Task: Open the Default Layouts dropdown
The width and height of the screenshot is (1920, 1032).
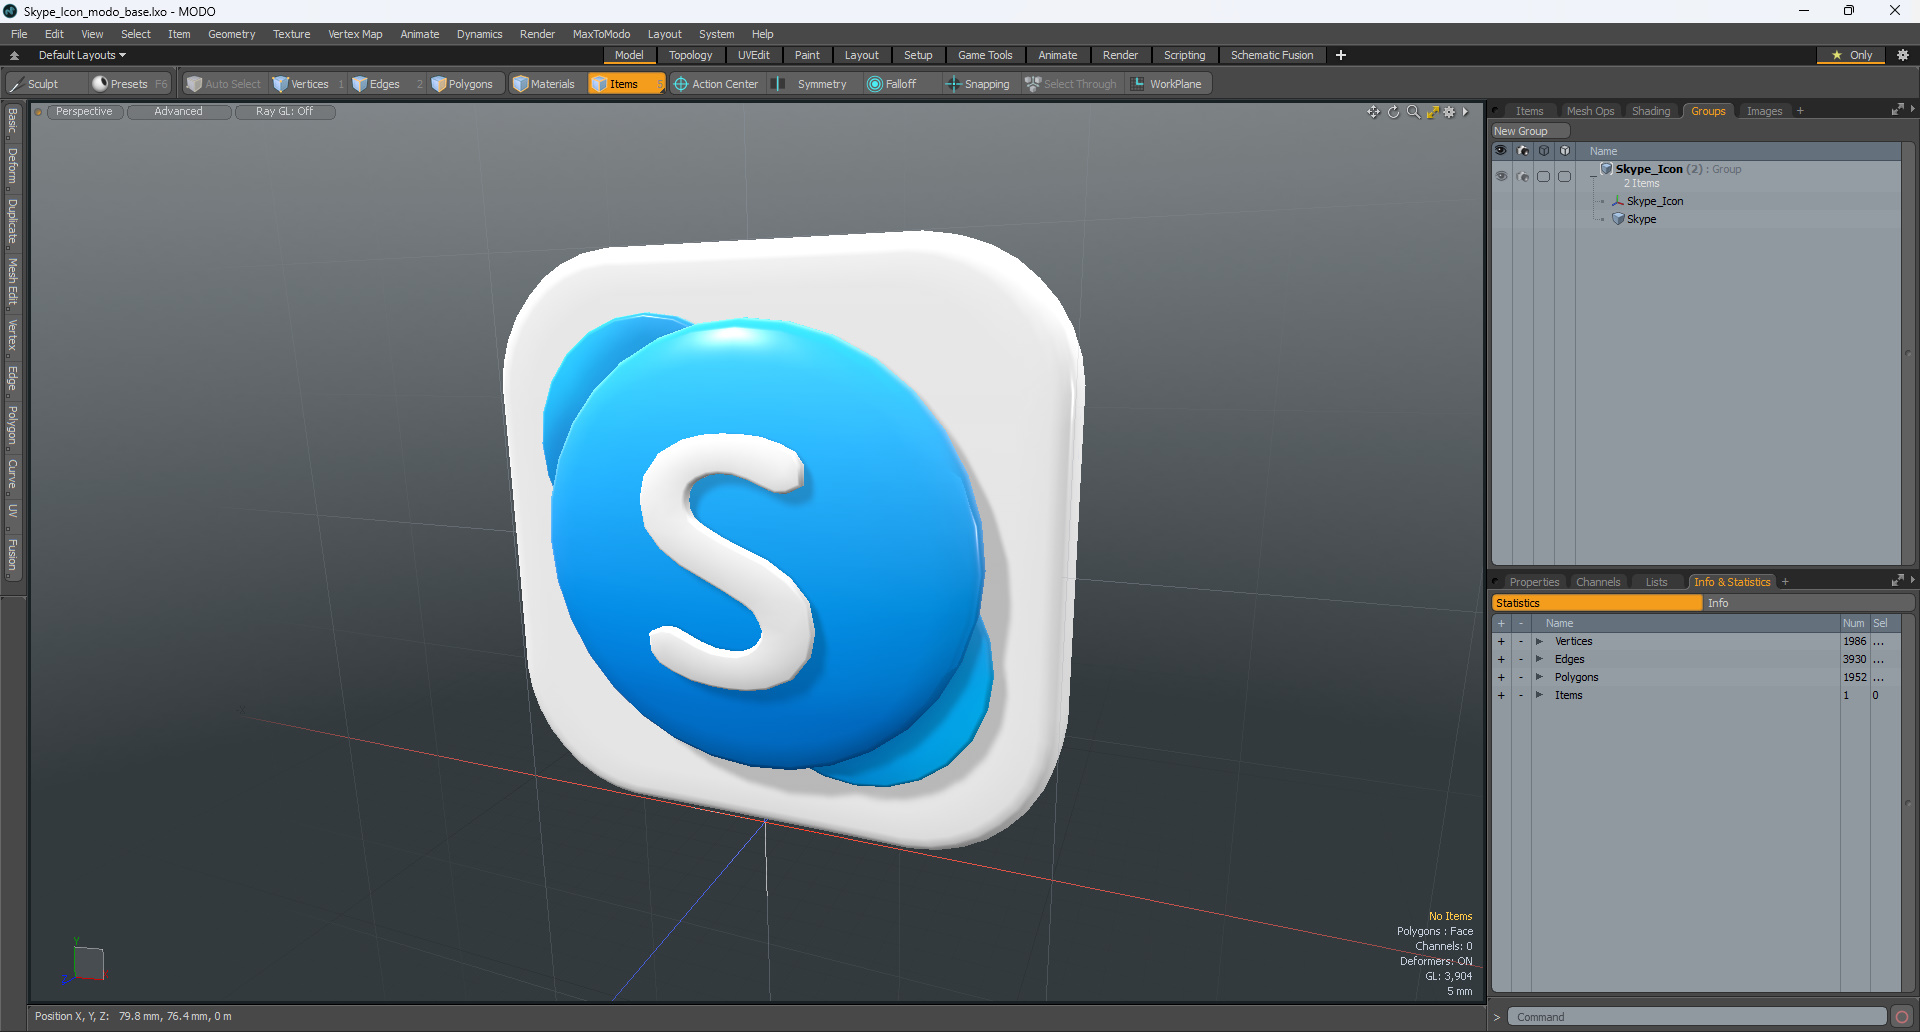Action: [82, 55]
